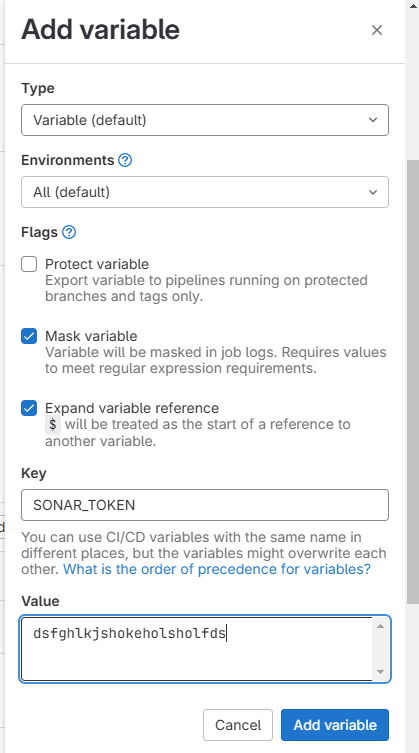Click the Value textarea up arrow
This screenshot has height=753, width=419.
pos(381,626)
